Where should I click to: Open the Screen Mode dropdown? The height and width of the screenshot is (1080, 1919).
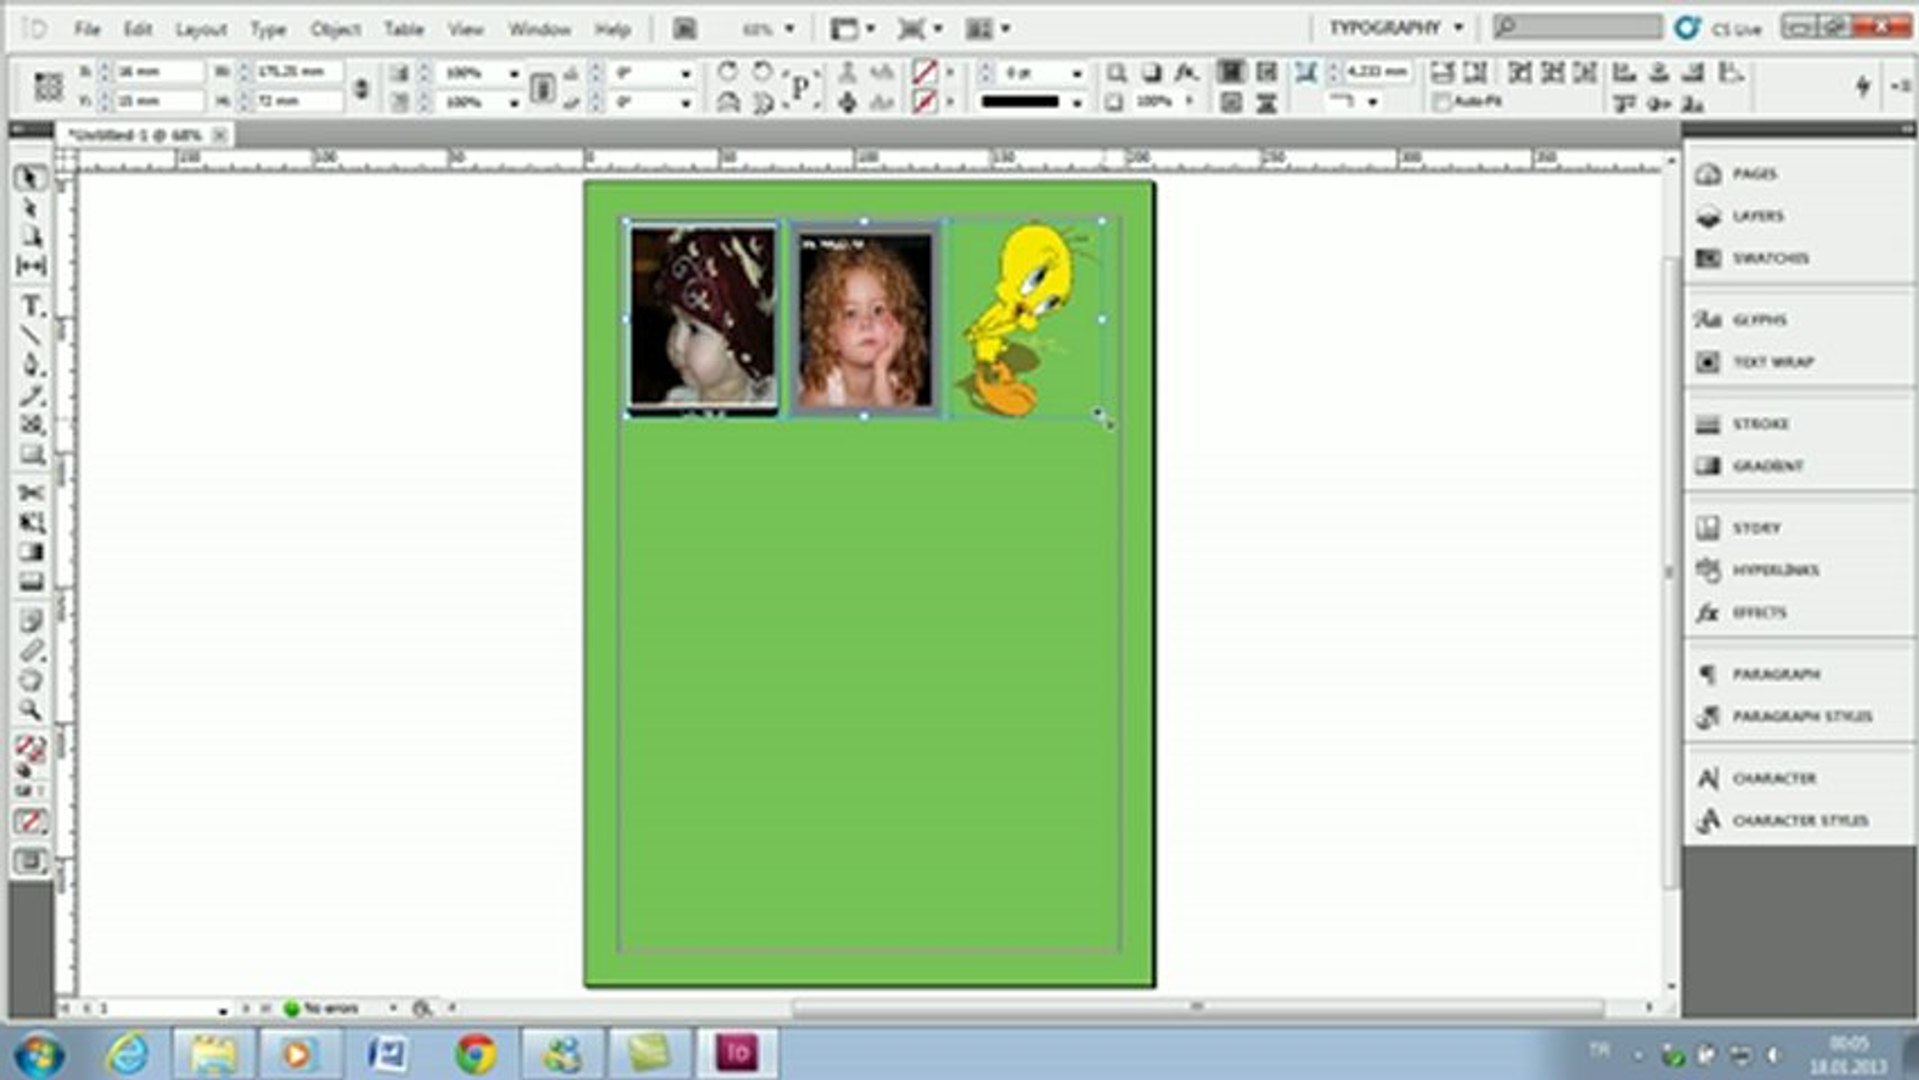click(919, 29)
